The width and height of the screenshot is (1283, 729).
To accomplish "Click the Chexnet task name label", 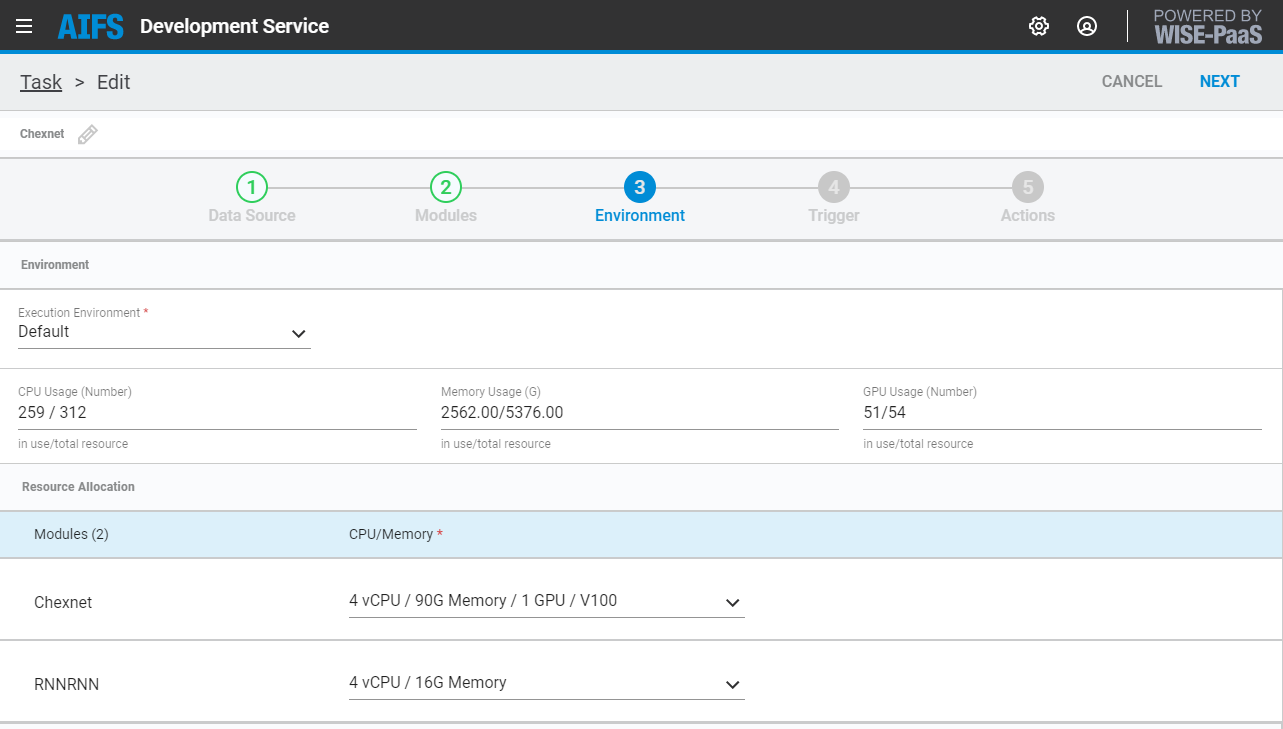I will pyautogui.click(x=42, y=134).
